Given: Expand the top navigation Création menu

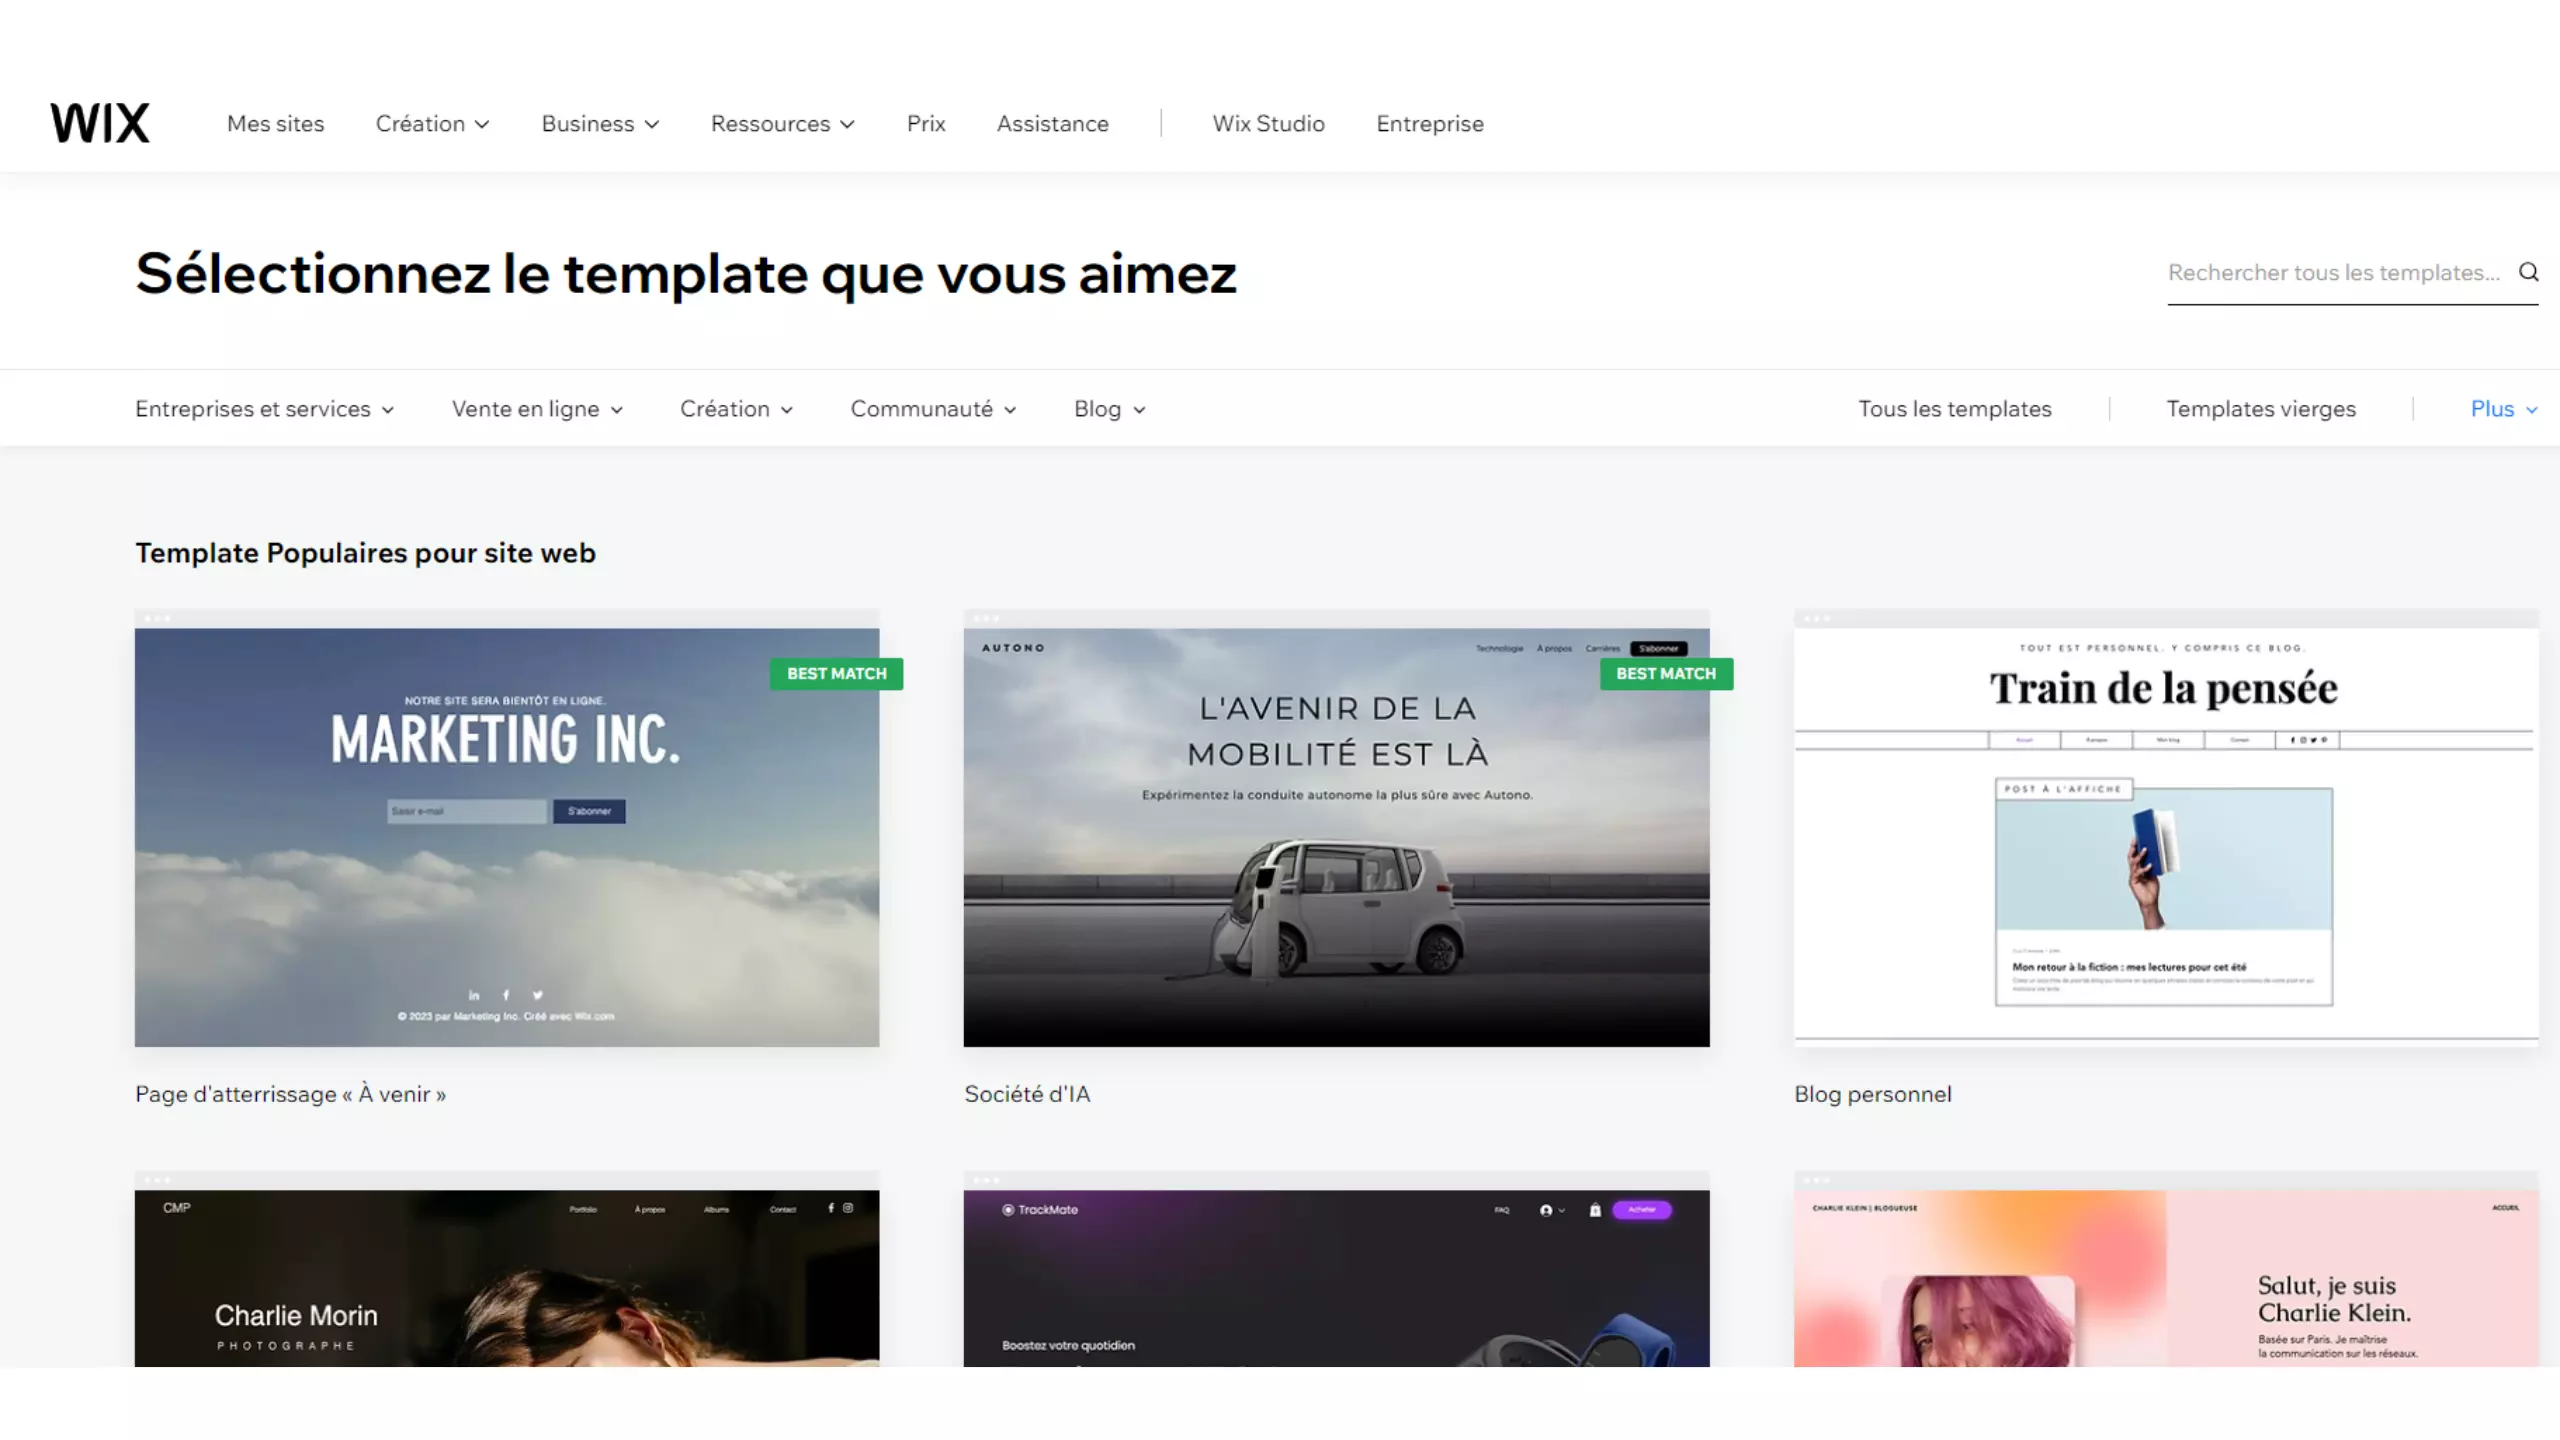Looking at the screenshot, I should [x=433, y=124].
